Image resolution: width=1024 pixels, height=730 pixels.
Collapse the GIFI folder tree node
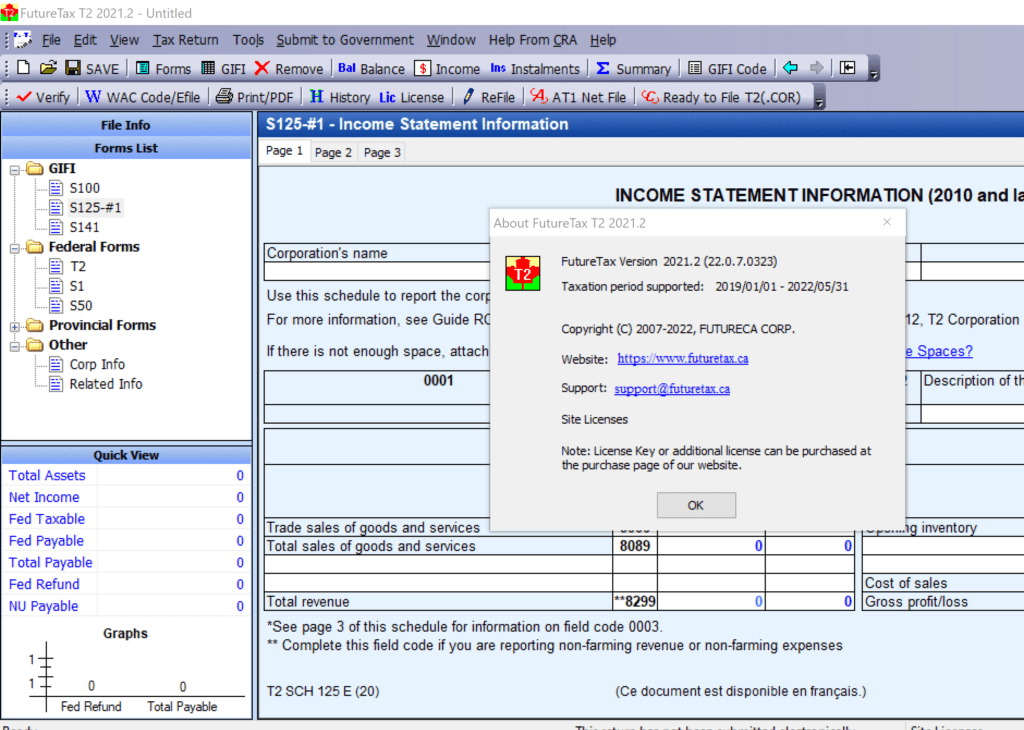[15, 169]
